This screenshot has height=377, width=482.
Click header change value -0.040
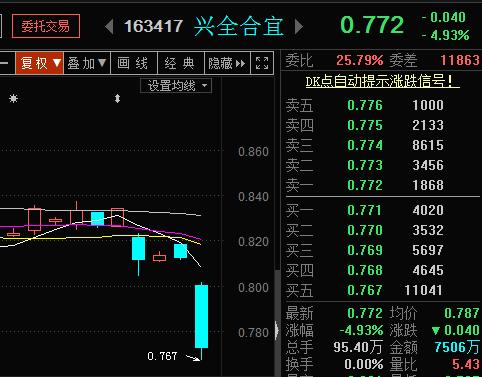(444, 17)
